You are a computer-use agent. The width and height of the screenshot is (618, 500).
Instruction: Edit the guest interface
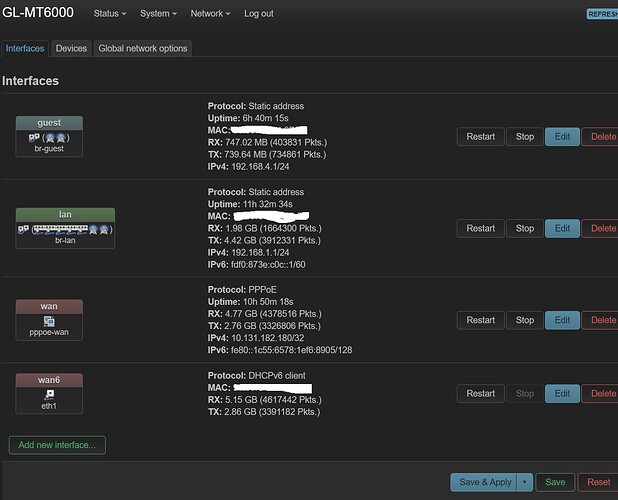coord(562,137)
